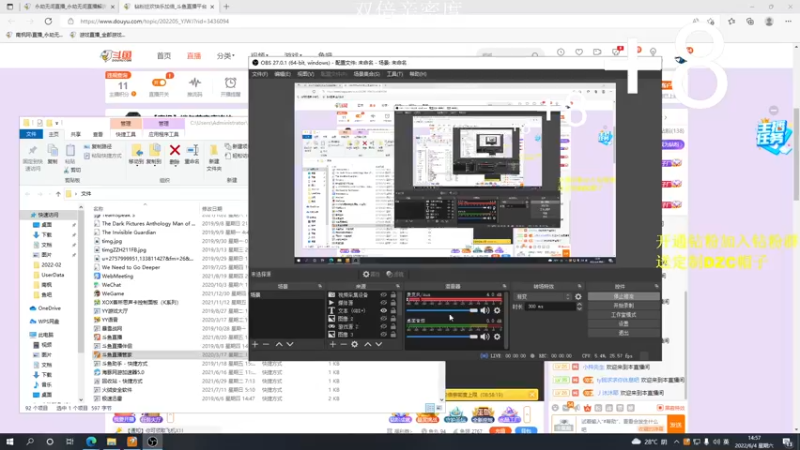The image size is (800, 450).
Task: Open the category dropdown on Douyu nav bar
Action: pos(226,56)
